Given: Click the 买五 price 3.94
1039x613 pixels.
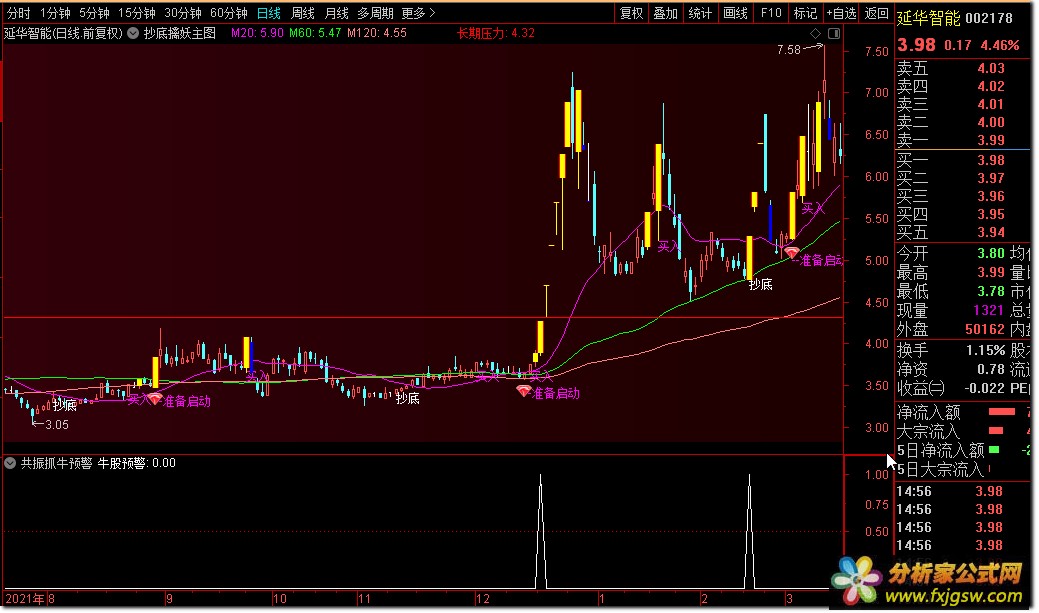Looking at the screenshot, I should tap(991, 232).
